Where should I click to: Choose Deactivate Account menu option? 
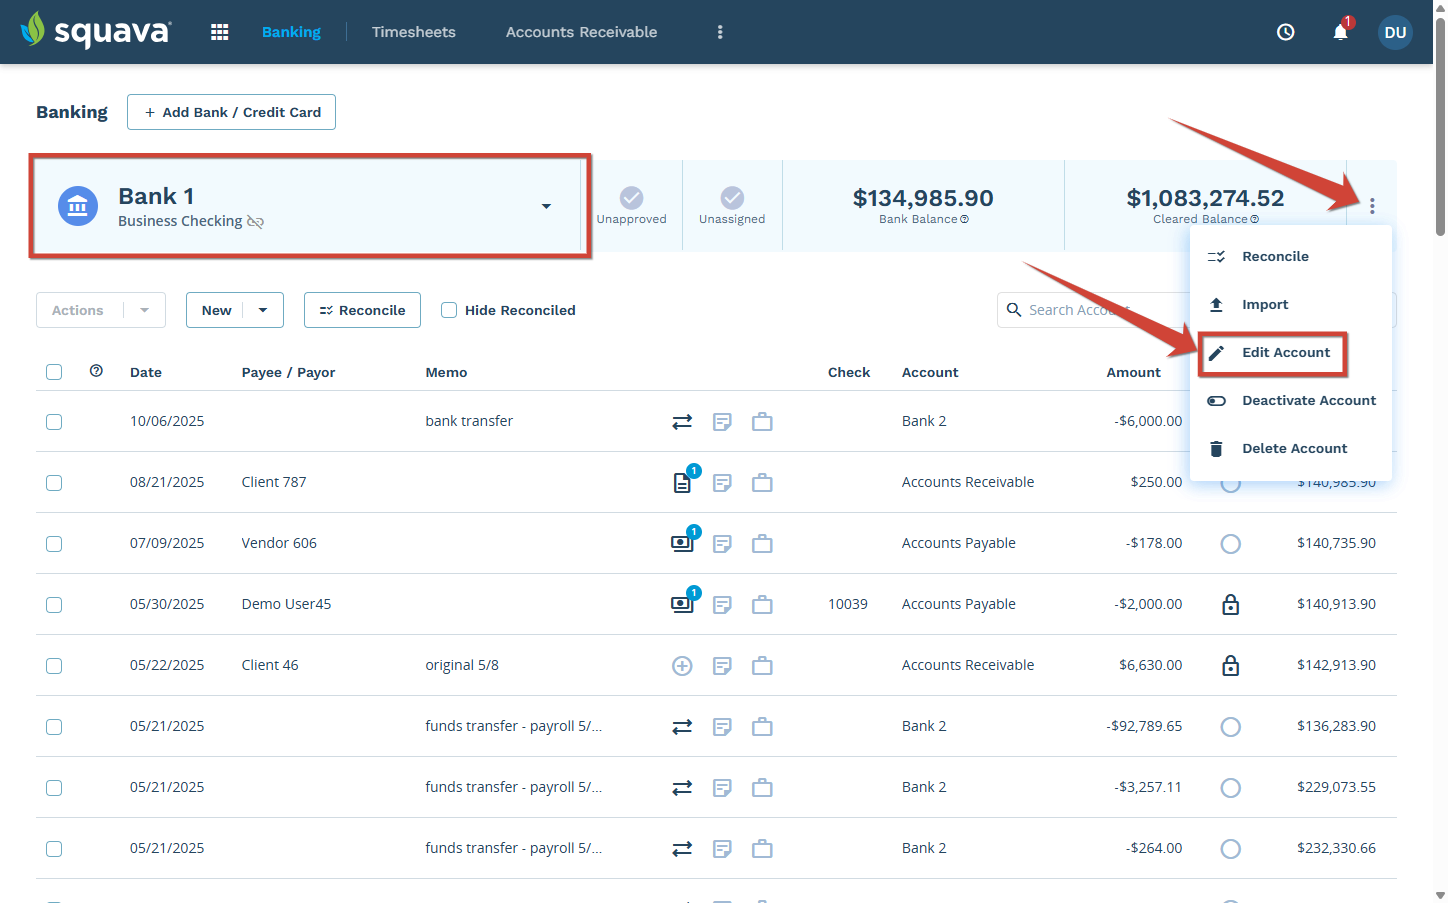(x=1308, y=401)
